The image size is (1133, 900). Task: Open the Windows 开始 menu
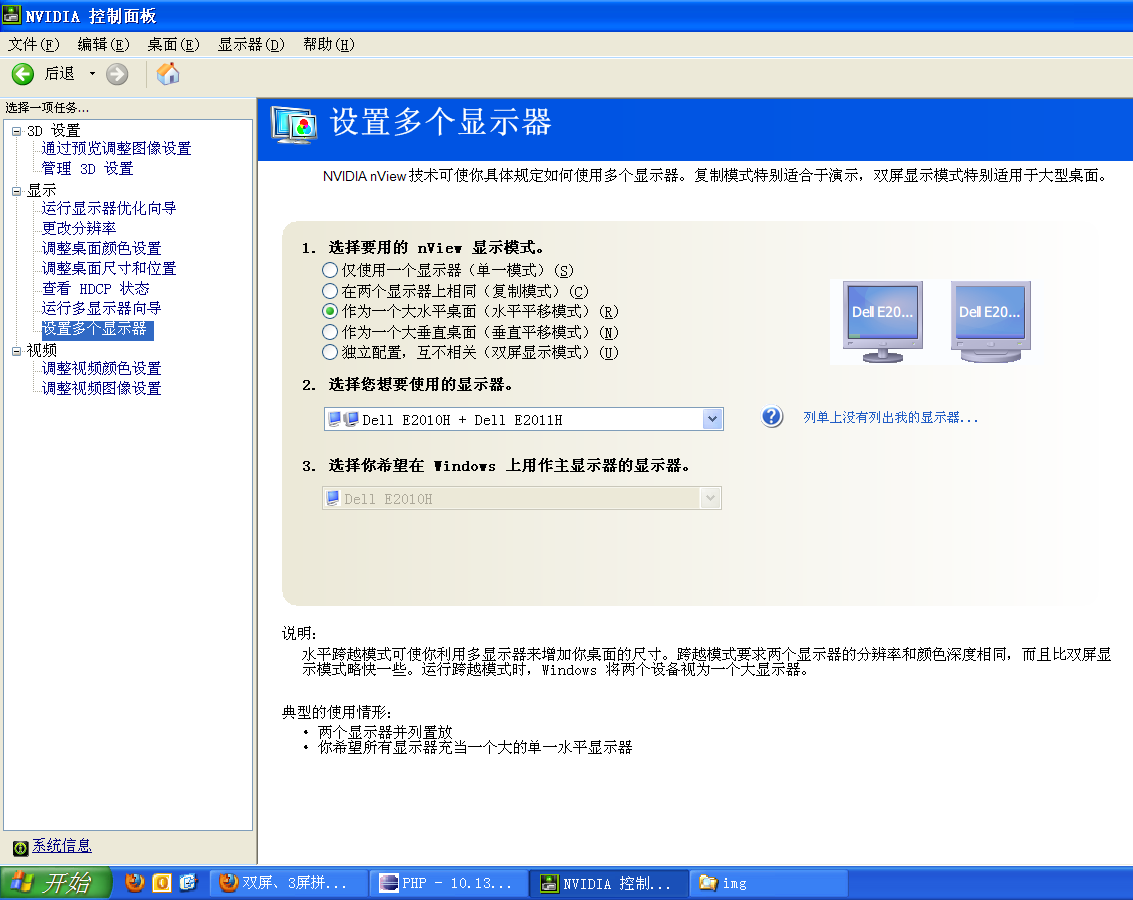(56, 883)
